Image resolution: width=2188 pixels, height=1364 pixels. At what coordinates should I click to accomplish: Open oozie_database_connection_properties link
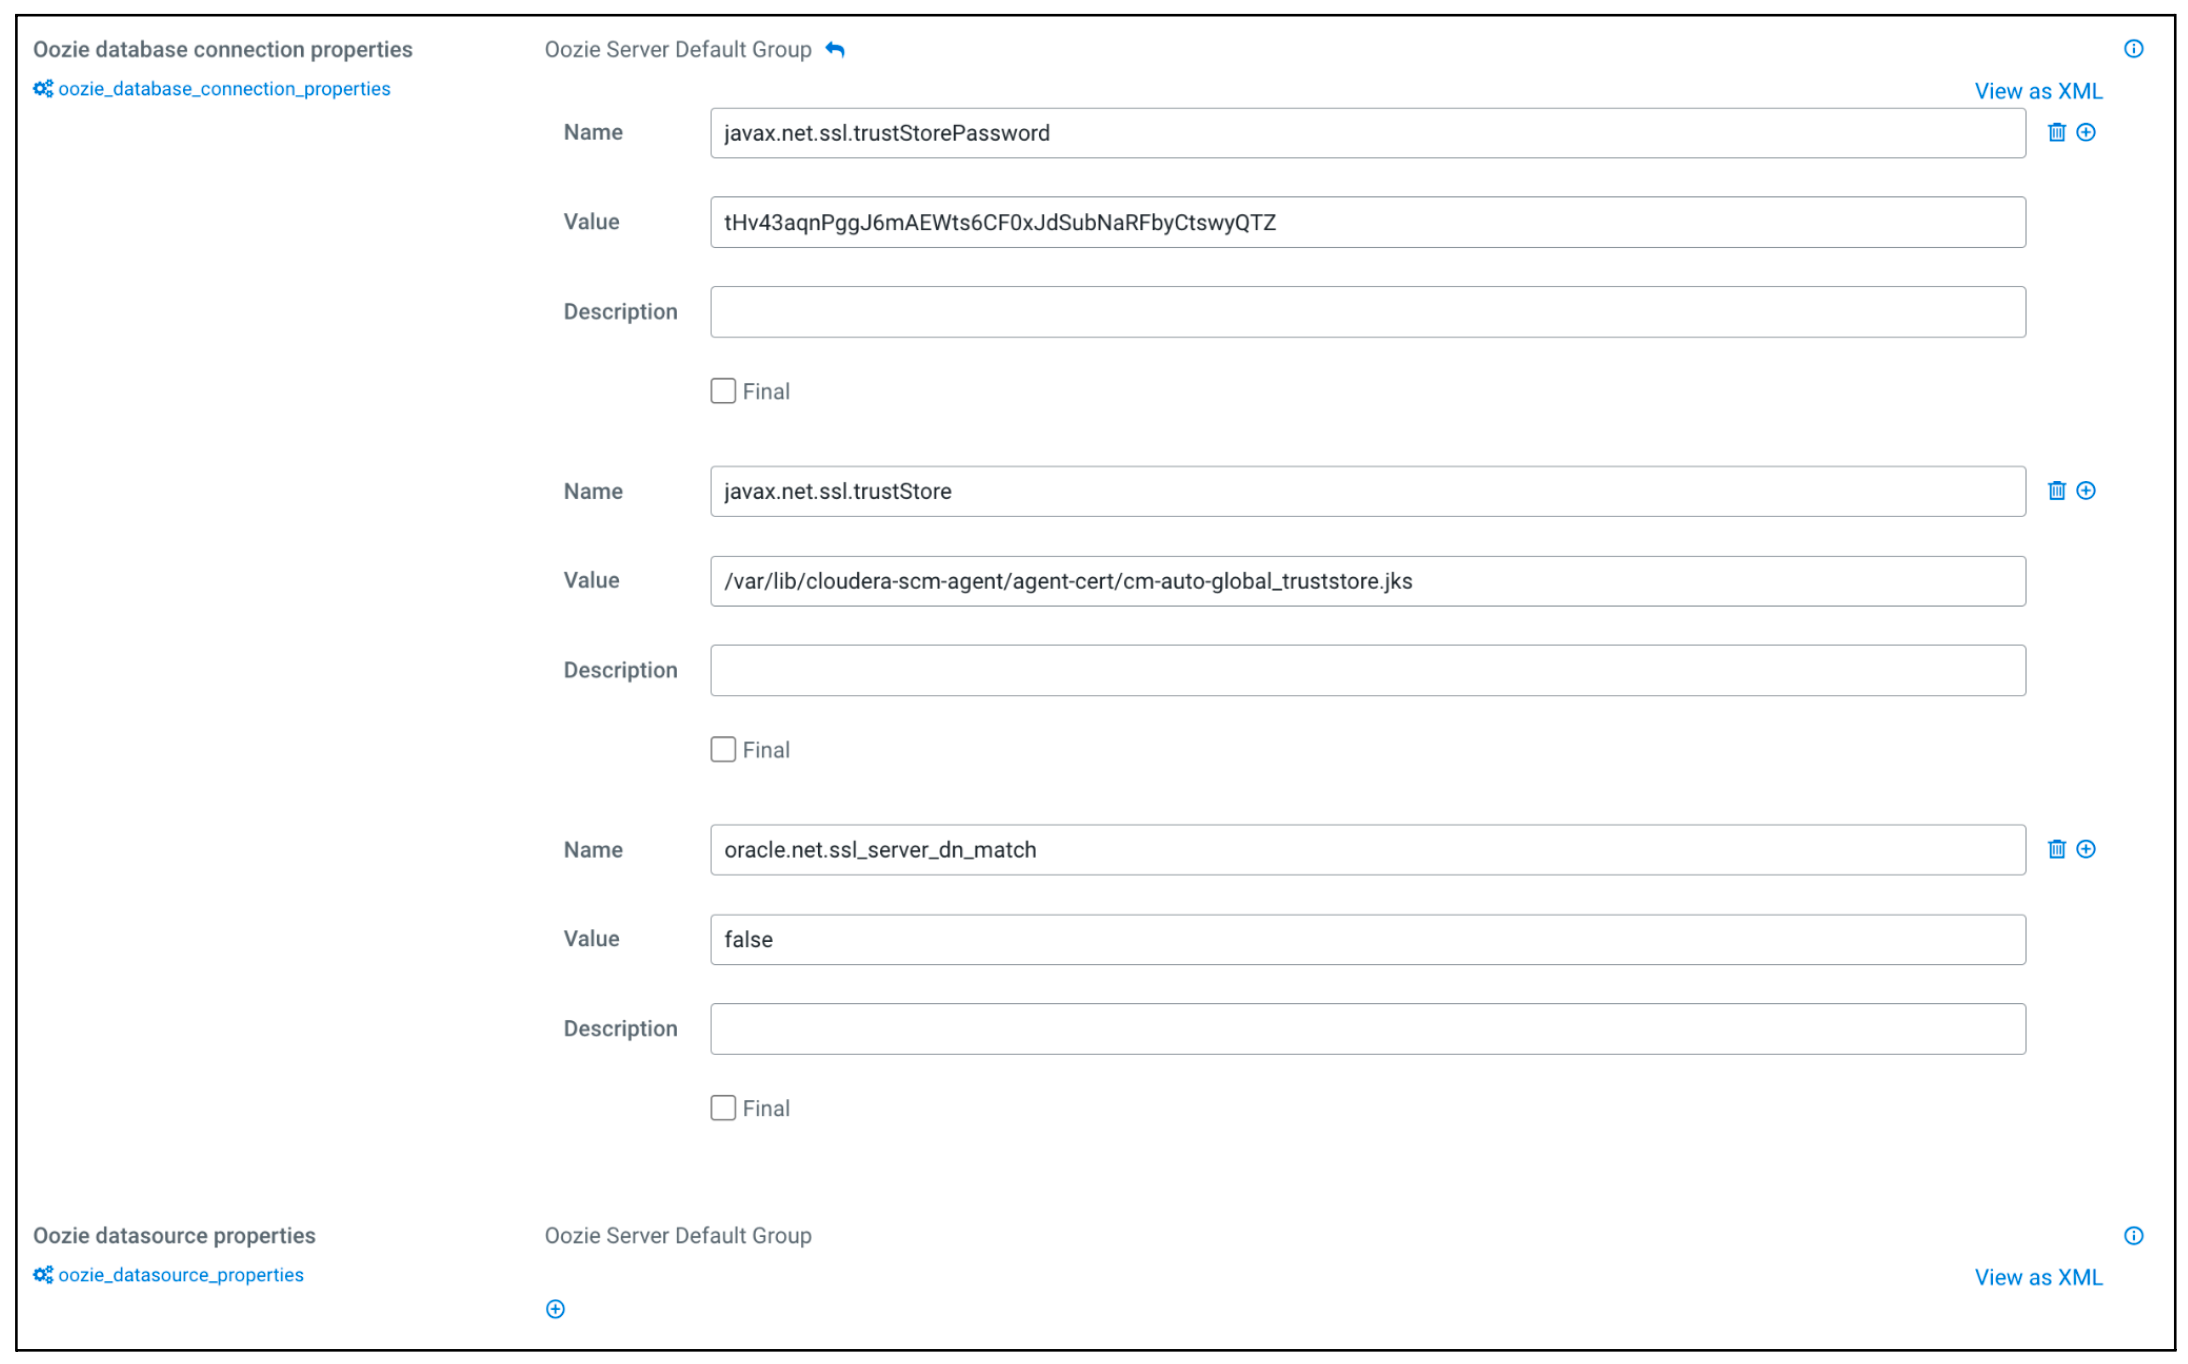coord(224,89)
